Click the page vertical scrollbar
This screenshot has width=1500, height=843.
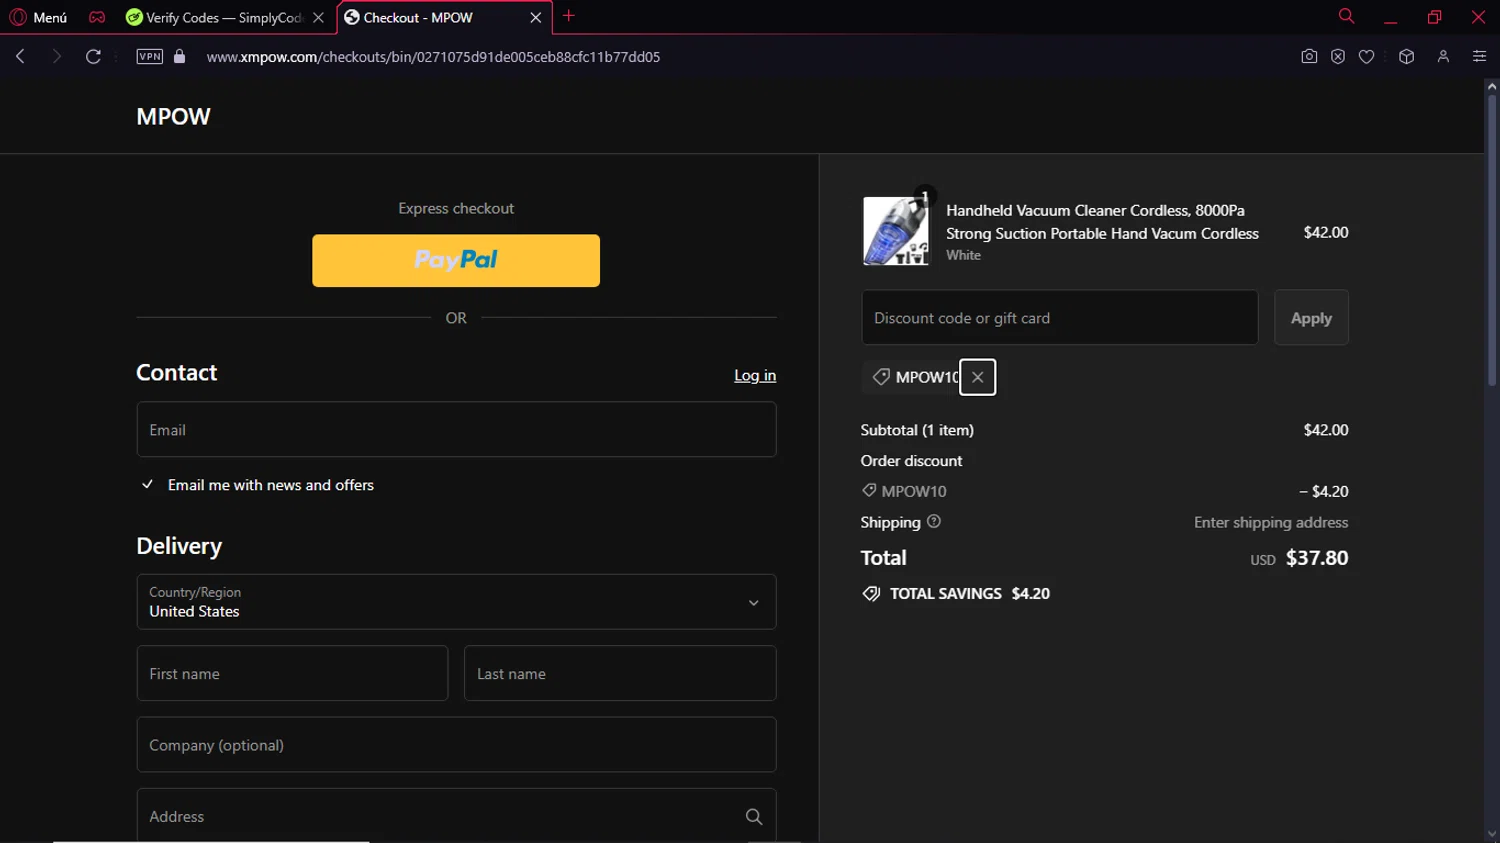[x=1492, y=240]
